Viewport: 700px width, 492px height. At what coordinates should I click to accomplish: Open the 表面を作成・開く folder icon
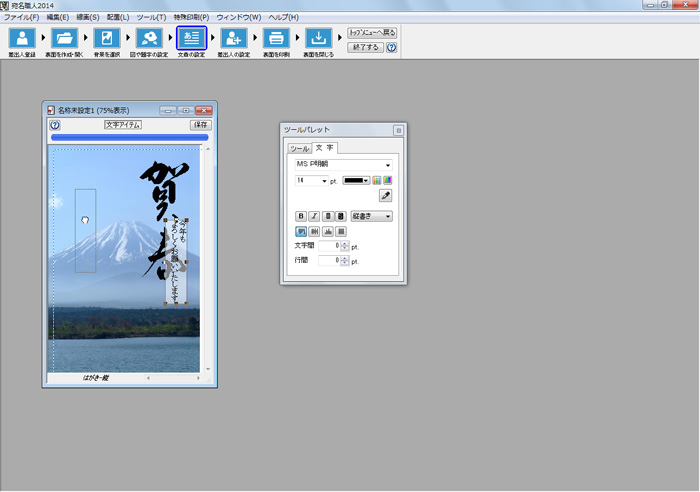coord(64,38)
